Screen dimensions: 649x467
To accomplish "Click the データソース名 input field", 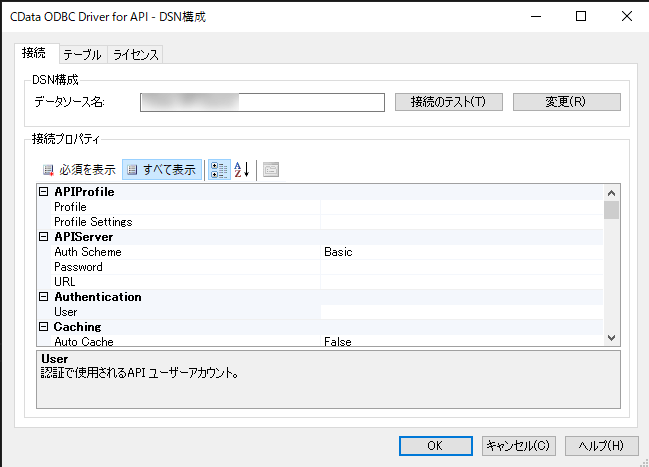I will 262,102.
